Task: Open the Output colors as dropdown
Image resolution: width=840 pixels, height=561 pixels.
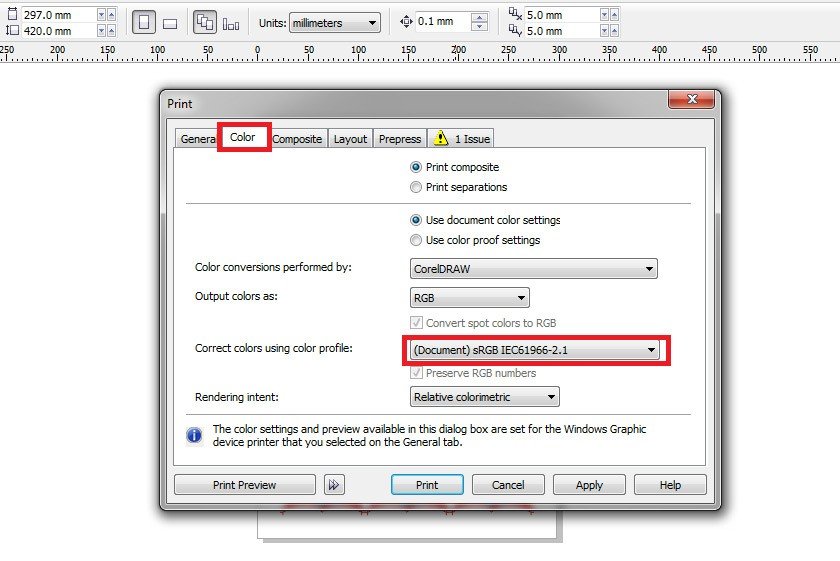Action: [470, 298]
